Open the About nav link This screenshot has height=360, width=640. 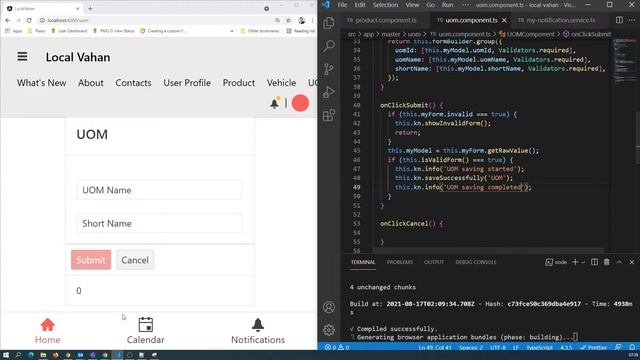[x=91, y=83]
